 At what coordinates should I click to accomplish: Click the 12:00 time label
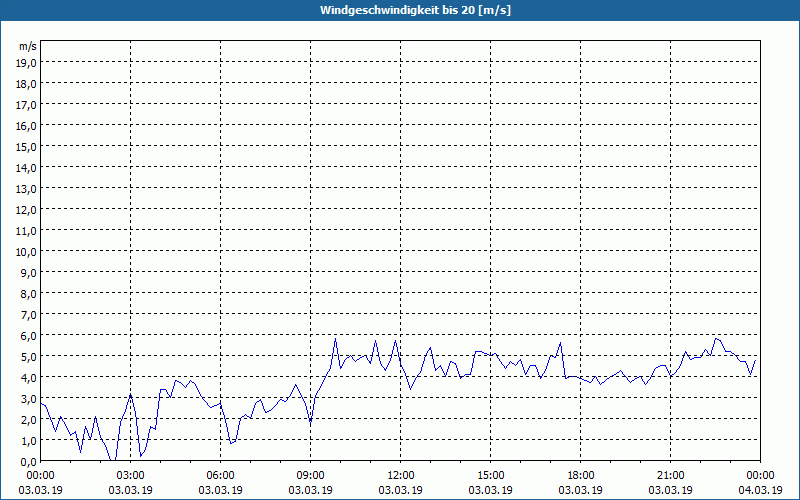[401, 476]
